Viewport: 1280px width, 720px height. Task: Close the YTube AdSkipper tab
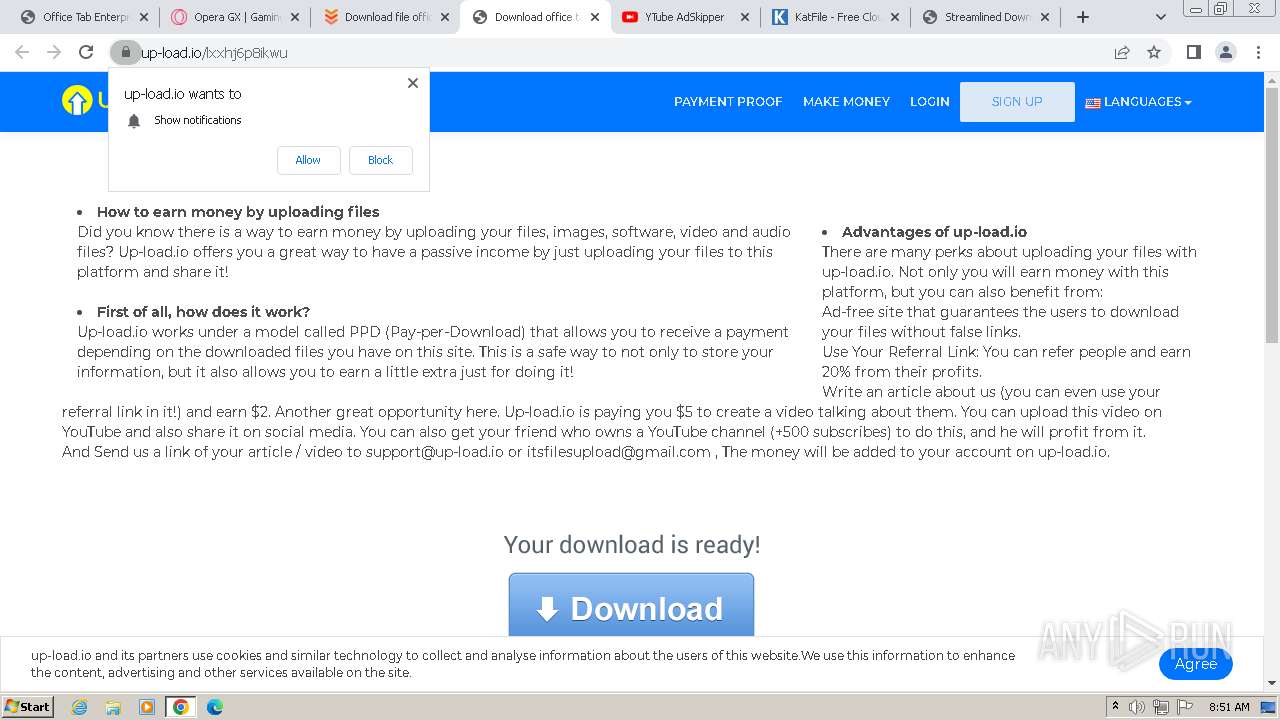(745, 17)
